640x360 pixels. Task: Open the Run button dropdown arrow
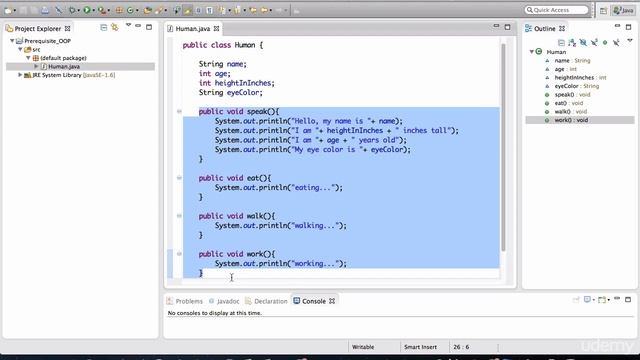pos(93,11)
